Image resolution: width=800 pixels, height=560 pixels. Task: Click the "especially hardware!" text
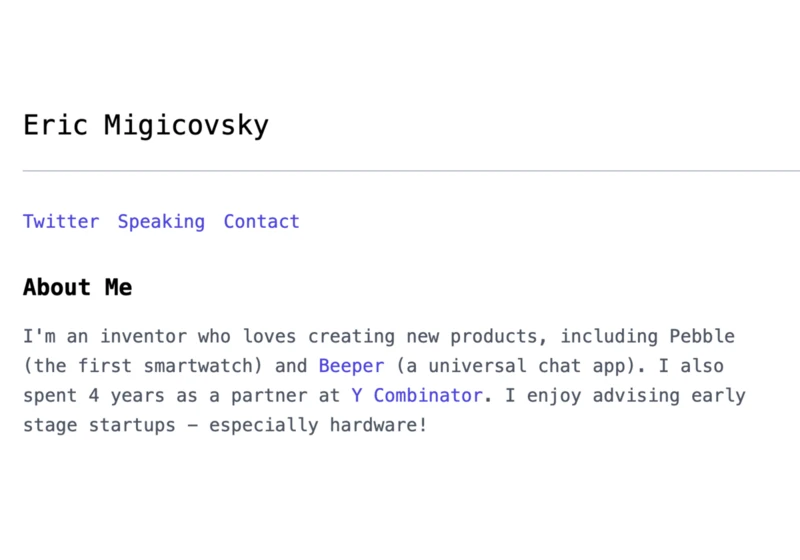click(318, 425)
